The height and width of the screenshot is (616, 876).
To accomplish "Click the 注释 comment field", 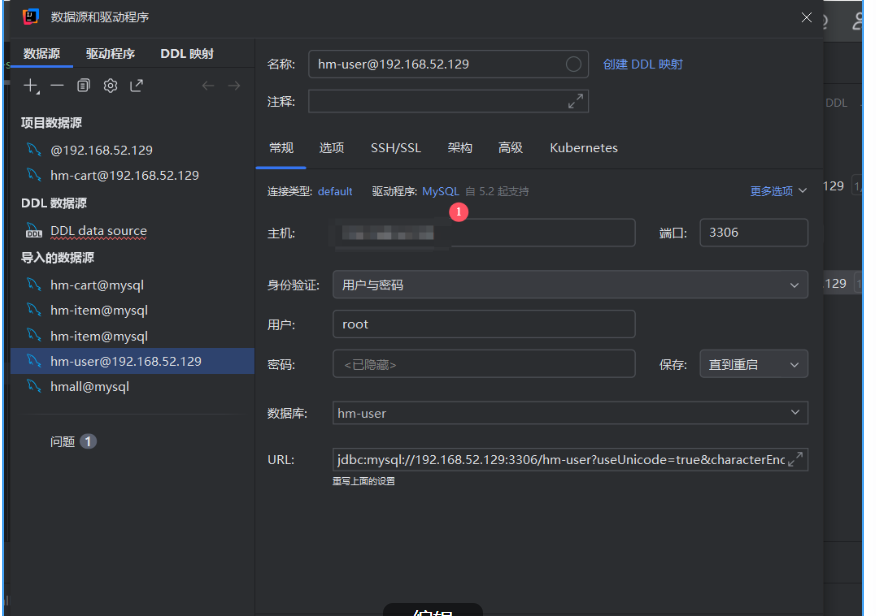I will (448, 101).
